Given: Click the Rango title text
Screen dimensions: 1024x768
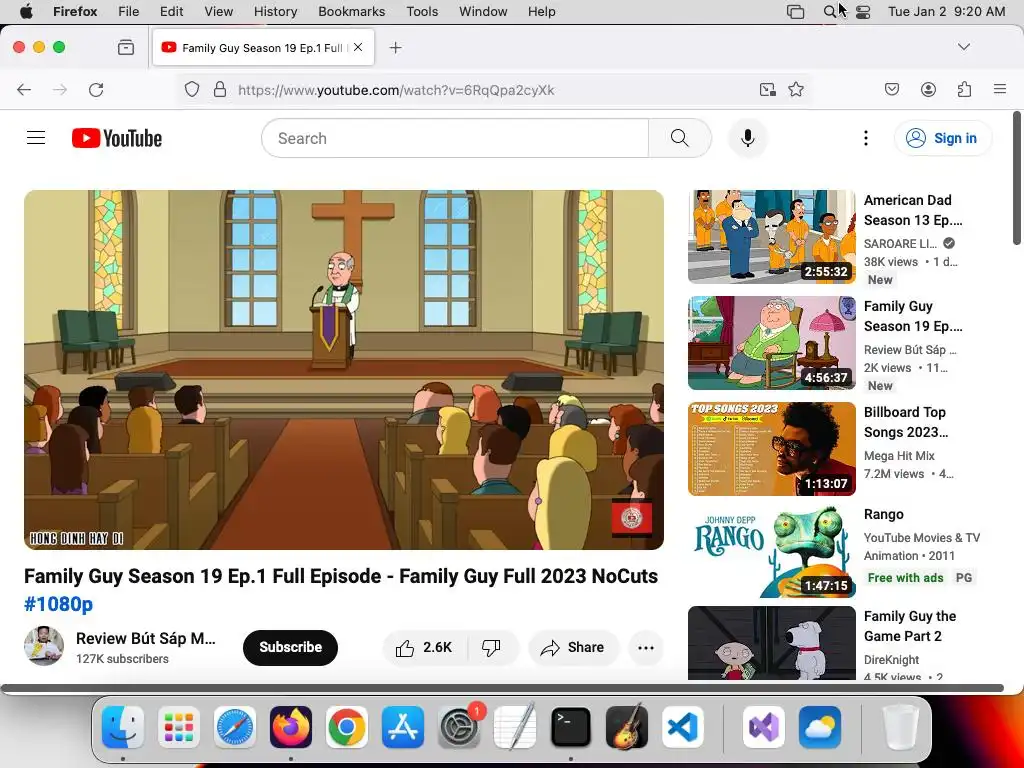Looking at the screenshot, I should click(884, 514).
